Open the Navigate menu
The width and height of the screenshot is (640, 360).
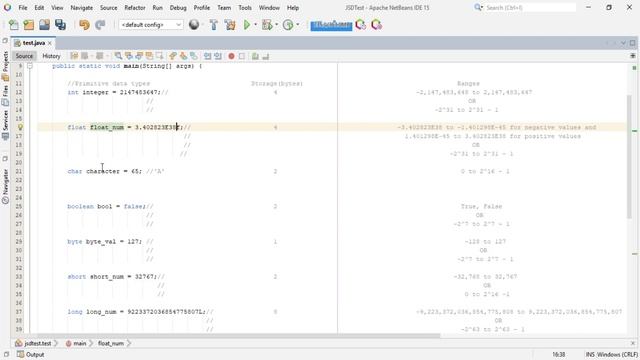coord(81,8)
